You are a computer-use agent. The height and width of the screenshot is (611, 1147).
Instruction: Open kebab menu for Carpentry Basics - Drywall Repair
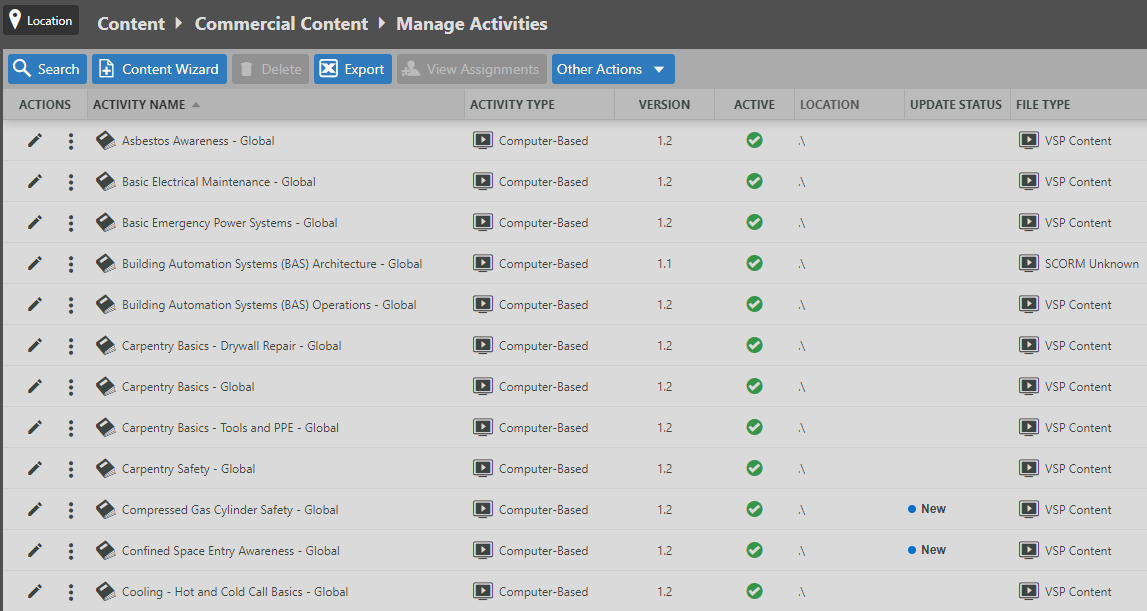point(71,345)
